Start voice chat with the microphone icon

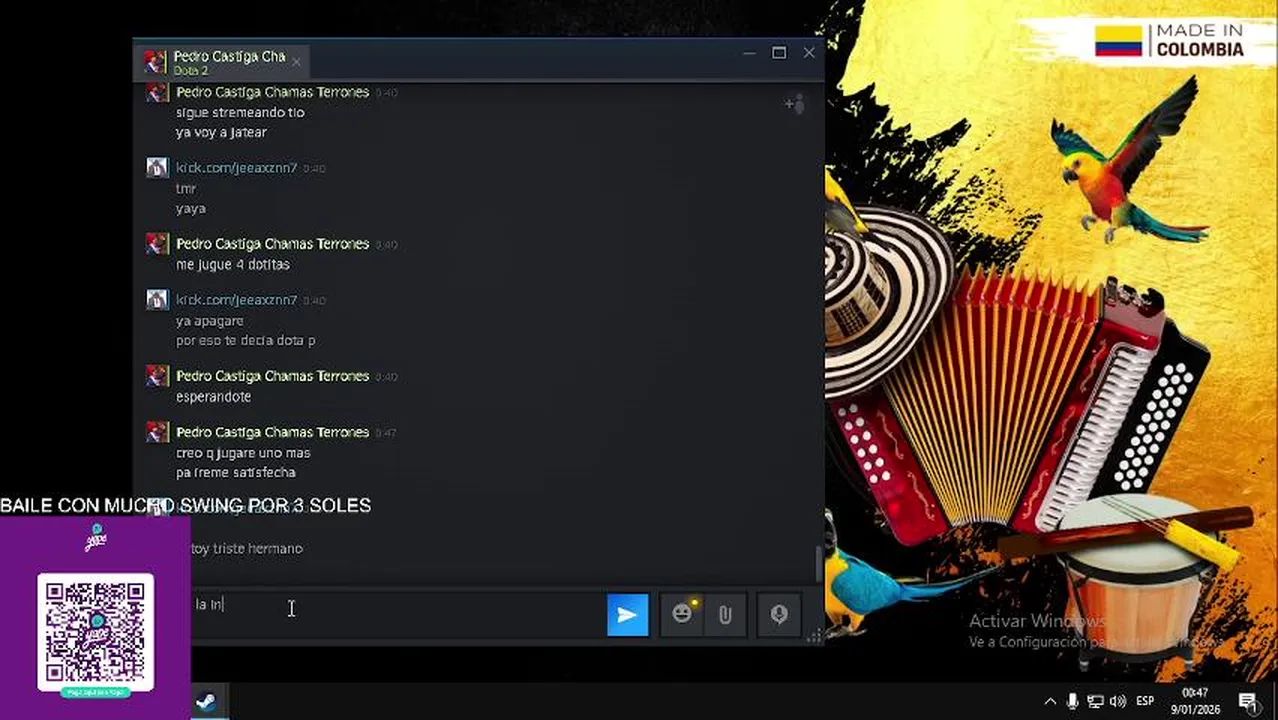779,615
